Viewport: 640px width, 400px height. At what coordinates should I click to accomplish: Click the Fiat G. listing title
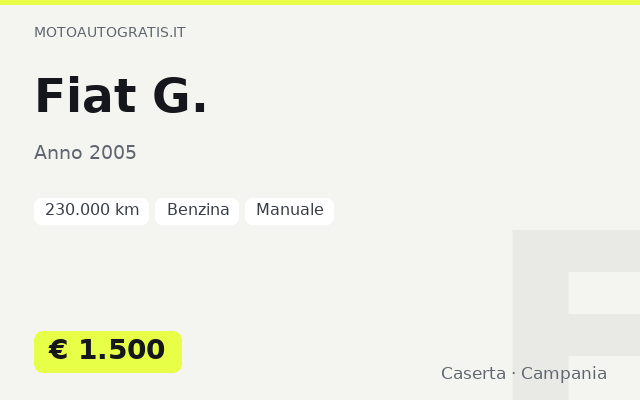(x=121, y=96)
